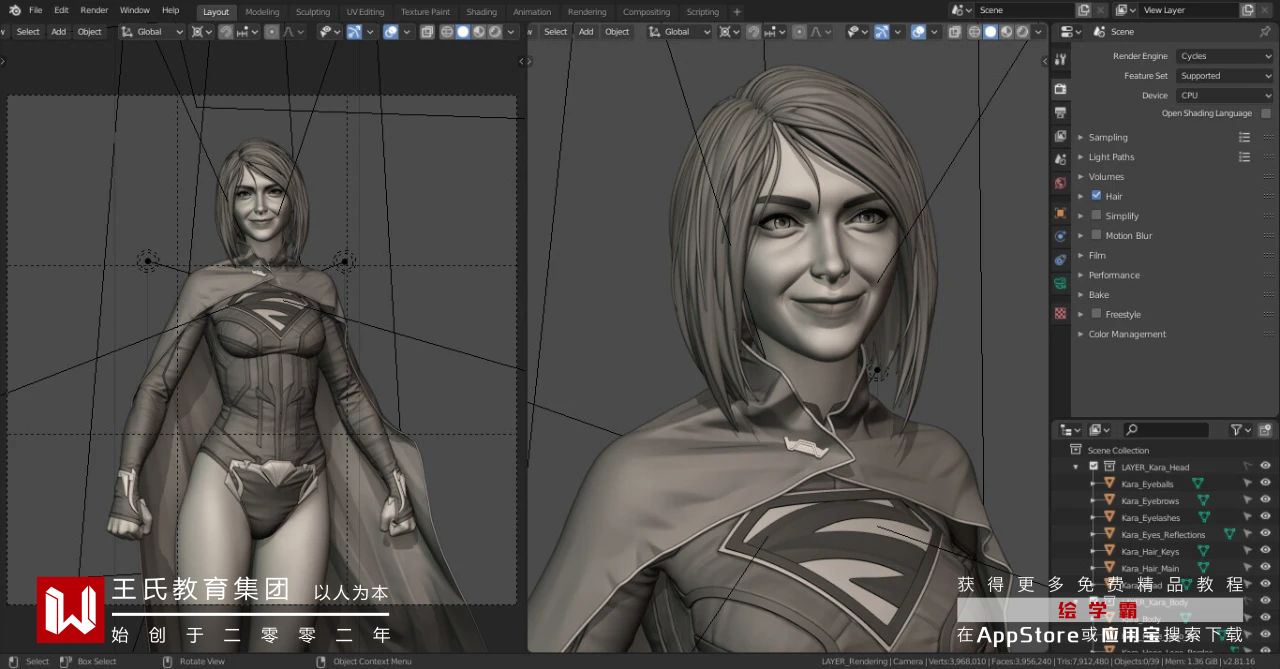
Task: Switch to the UV Editing workspace tab
Action: (x=365, y=12)
